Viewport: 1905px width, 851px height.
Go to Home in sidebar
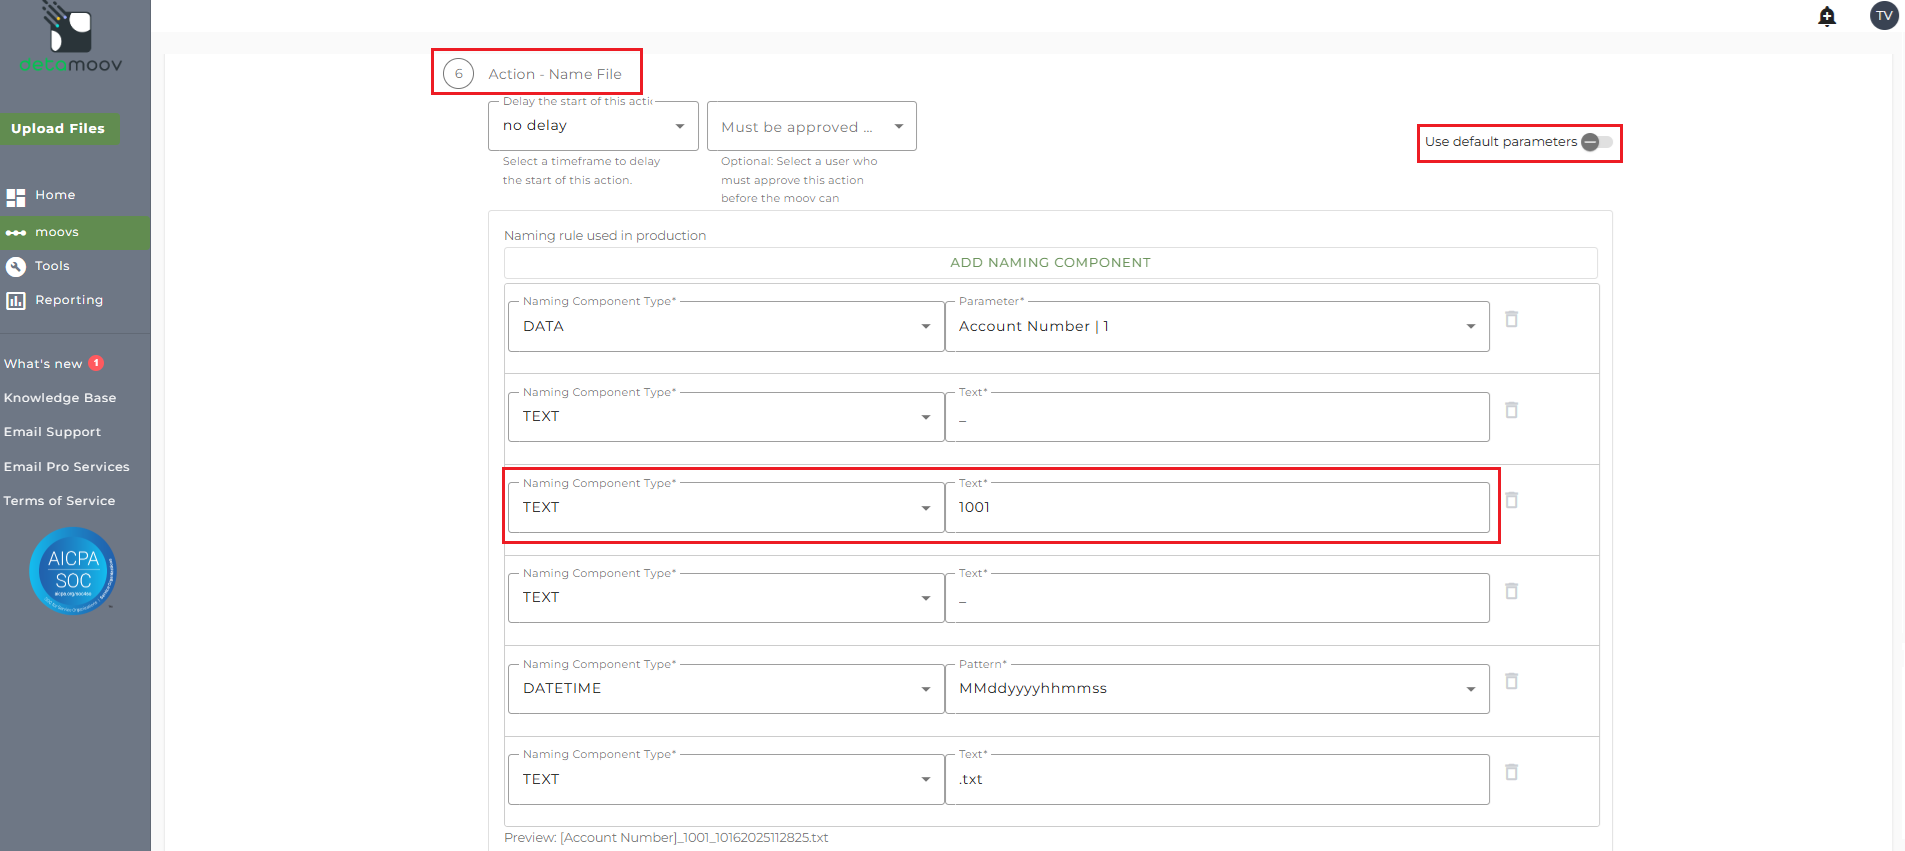55,195
